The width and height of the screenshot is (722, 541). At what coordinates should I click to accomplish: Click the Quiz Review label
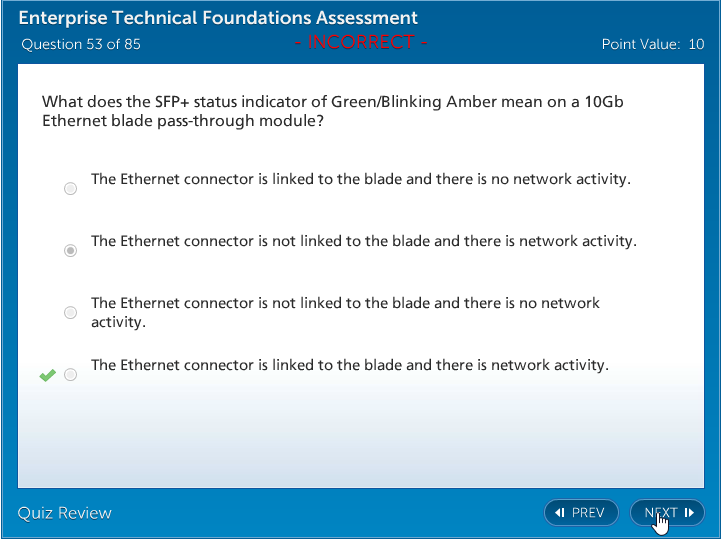coord(65,513)
